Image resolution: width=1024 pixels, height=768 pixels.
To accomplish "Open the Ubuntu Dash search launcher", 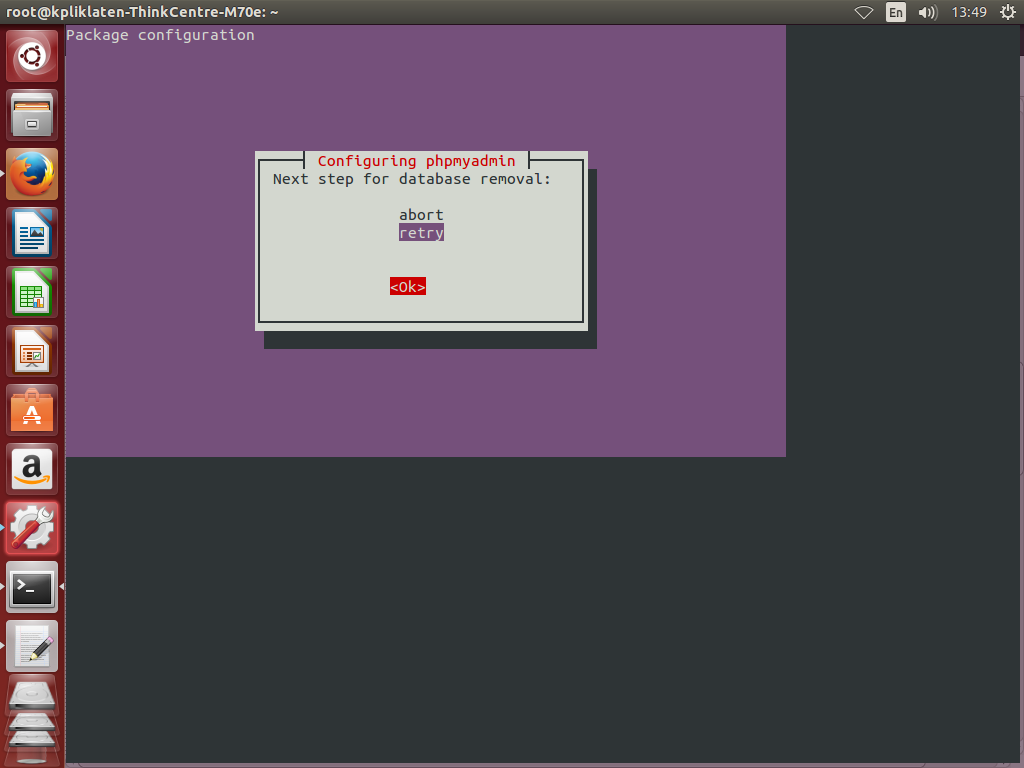I will 32,56.
